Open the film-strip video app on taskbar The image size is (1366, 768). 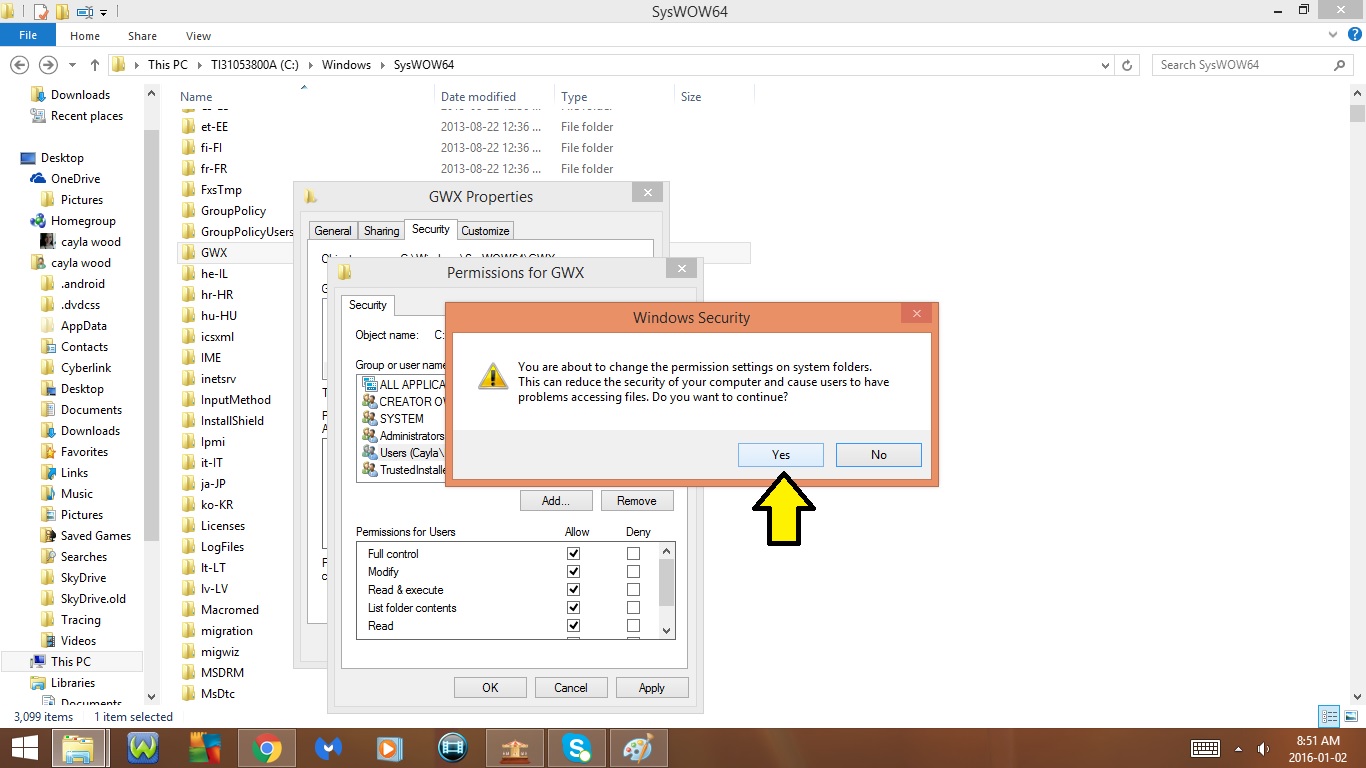pos(452,748)
